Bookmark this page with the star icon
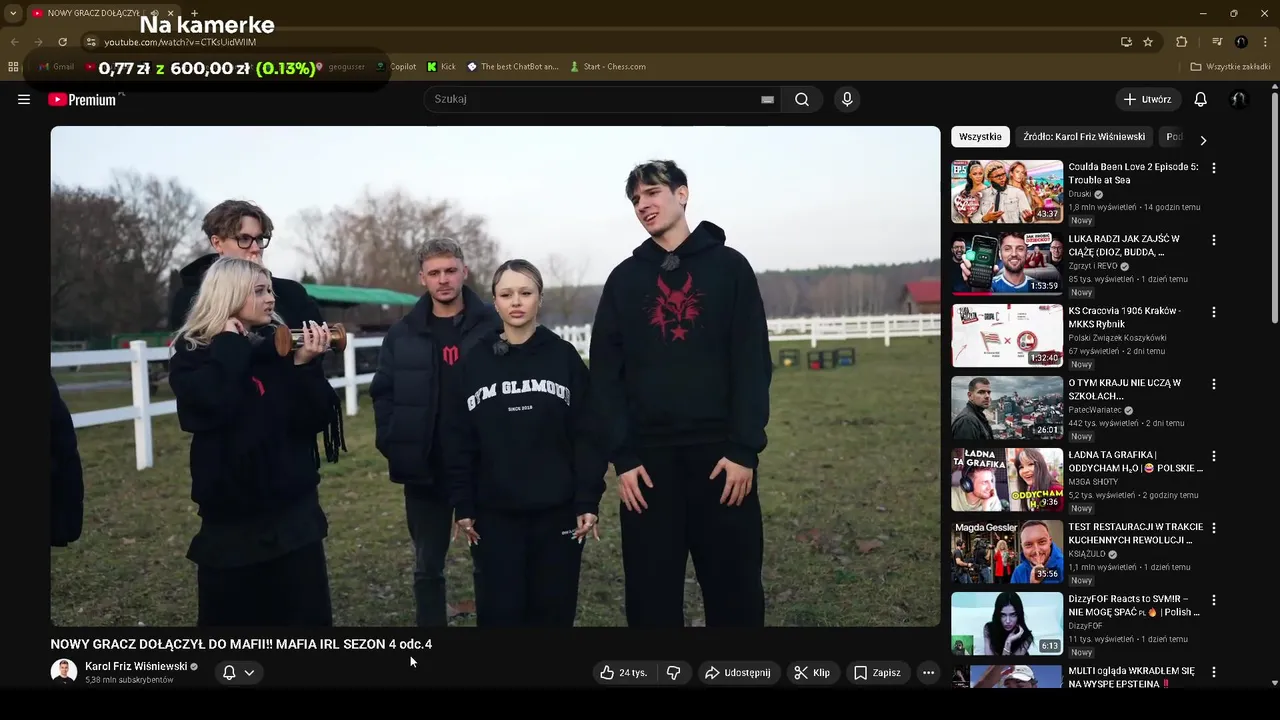1280x720 pixels. (1148, 42)
